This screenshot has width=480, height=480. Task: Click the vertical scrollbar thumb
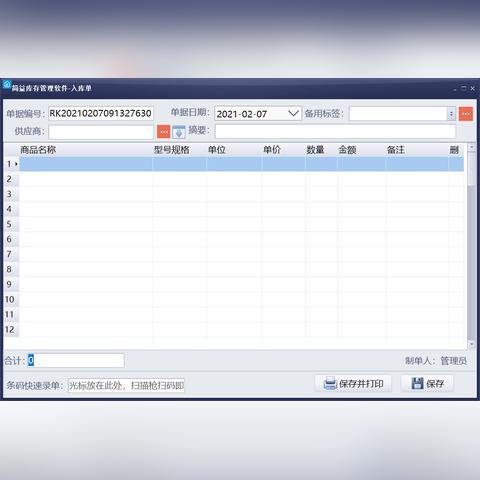click(471, 169)
